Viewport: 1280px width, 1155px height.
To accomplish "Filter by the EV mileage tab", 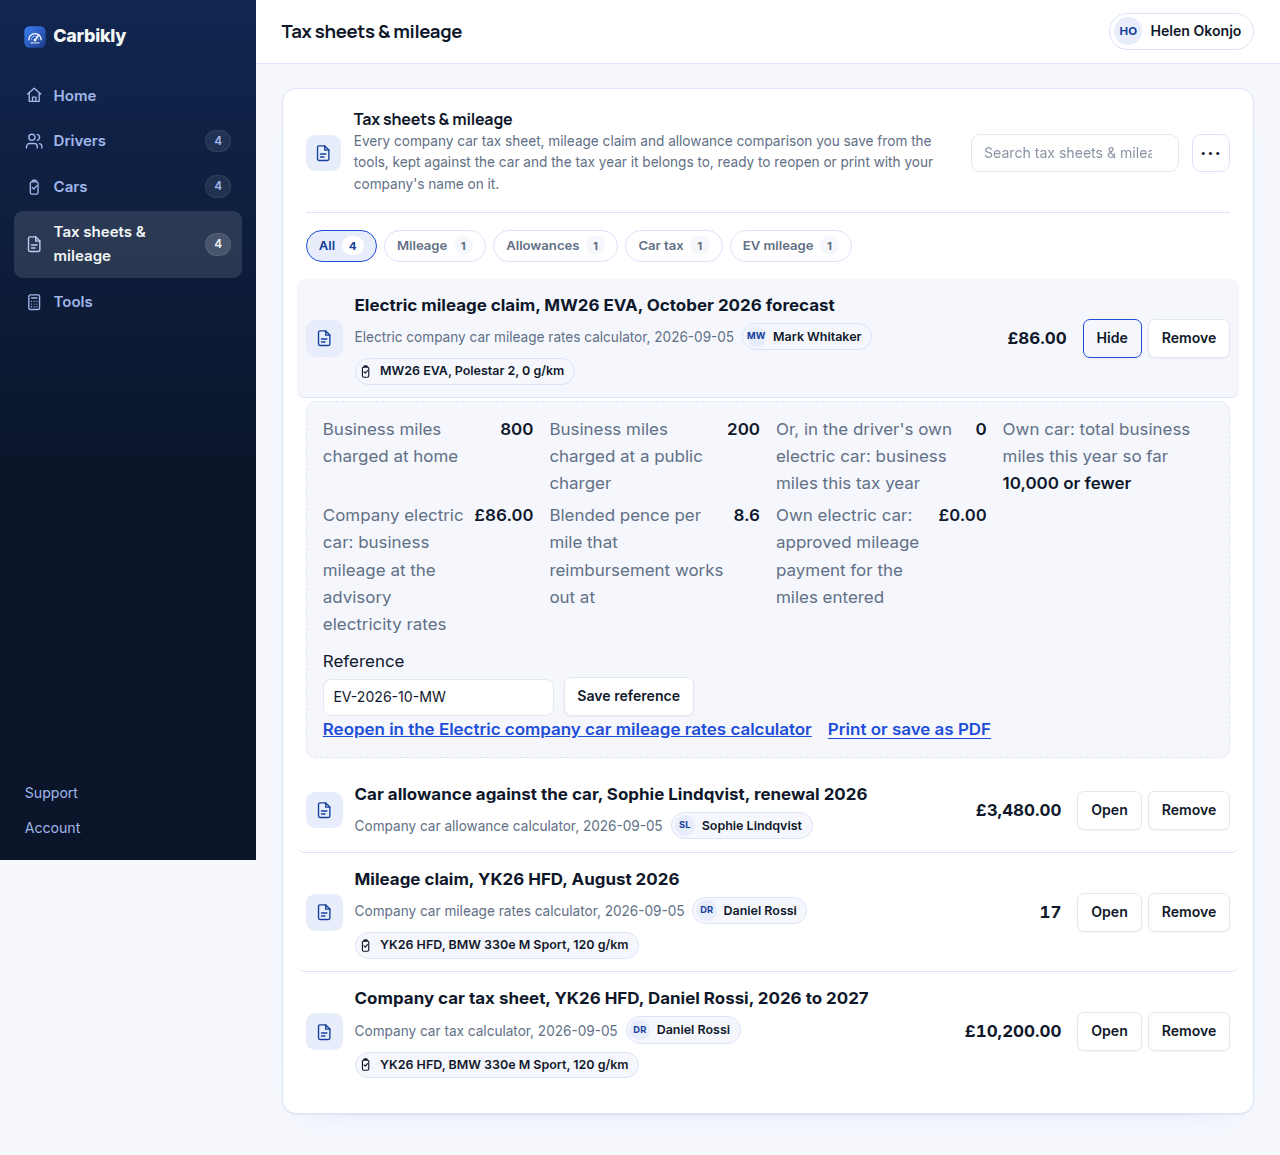I will pos(790,246).
